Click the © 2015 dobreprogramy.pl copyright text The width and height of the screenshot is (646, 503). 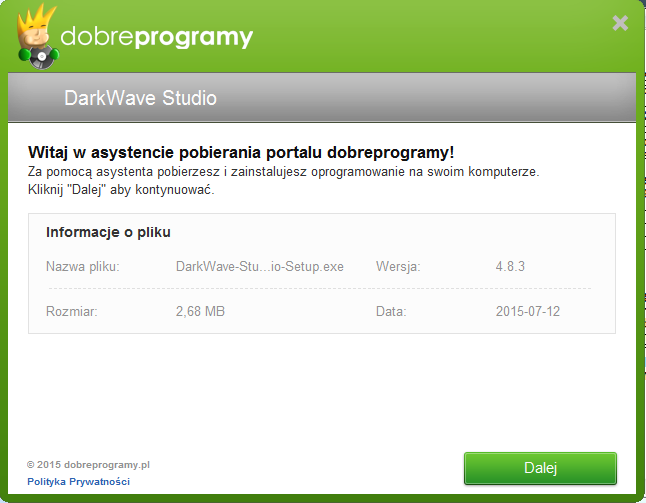click(x=88, y=465)
